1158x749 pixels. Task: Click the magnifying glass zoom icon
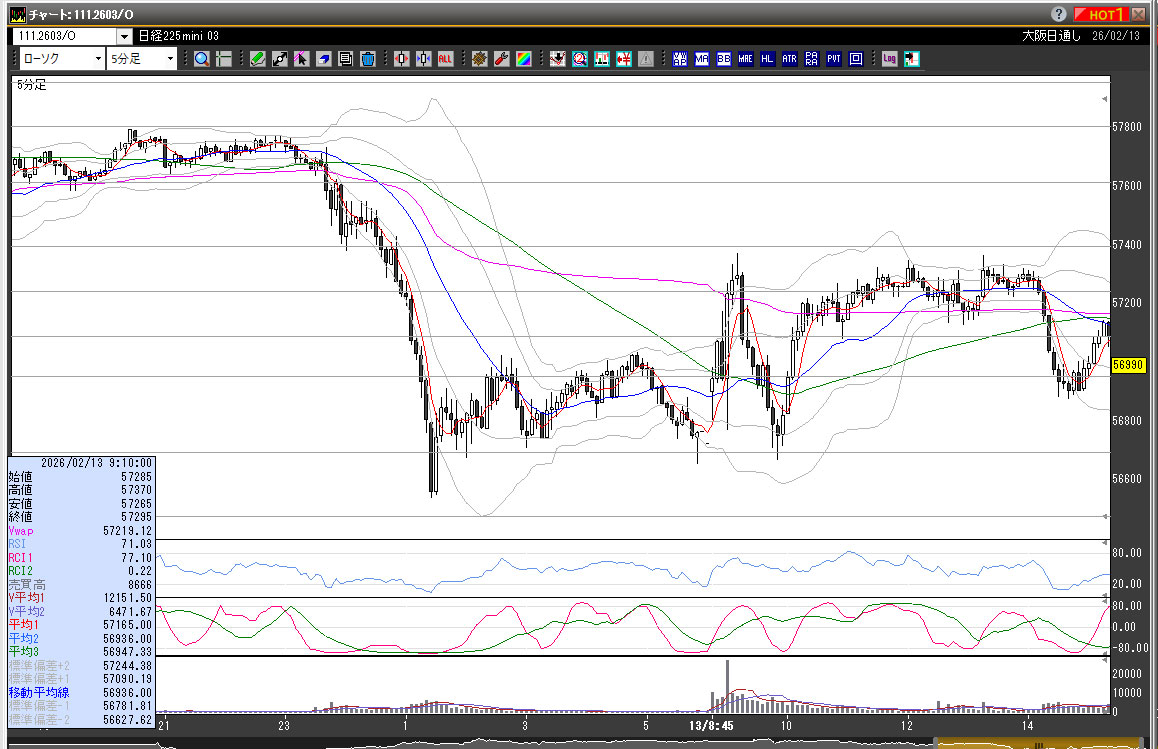(202, 59)
